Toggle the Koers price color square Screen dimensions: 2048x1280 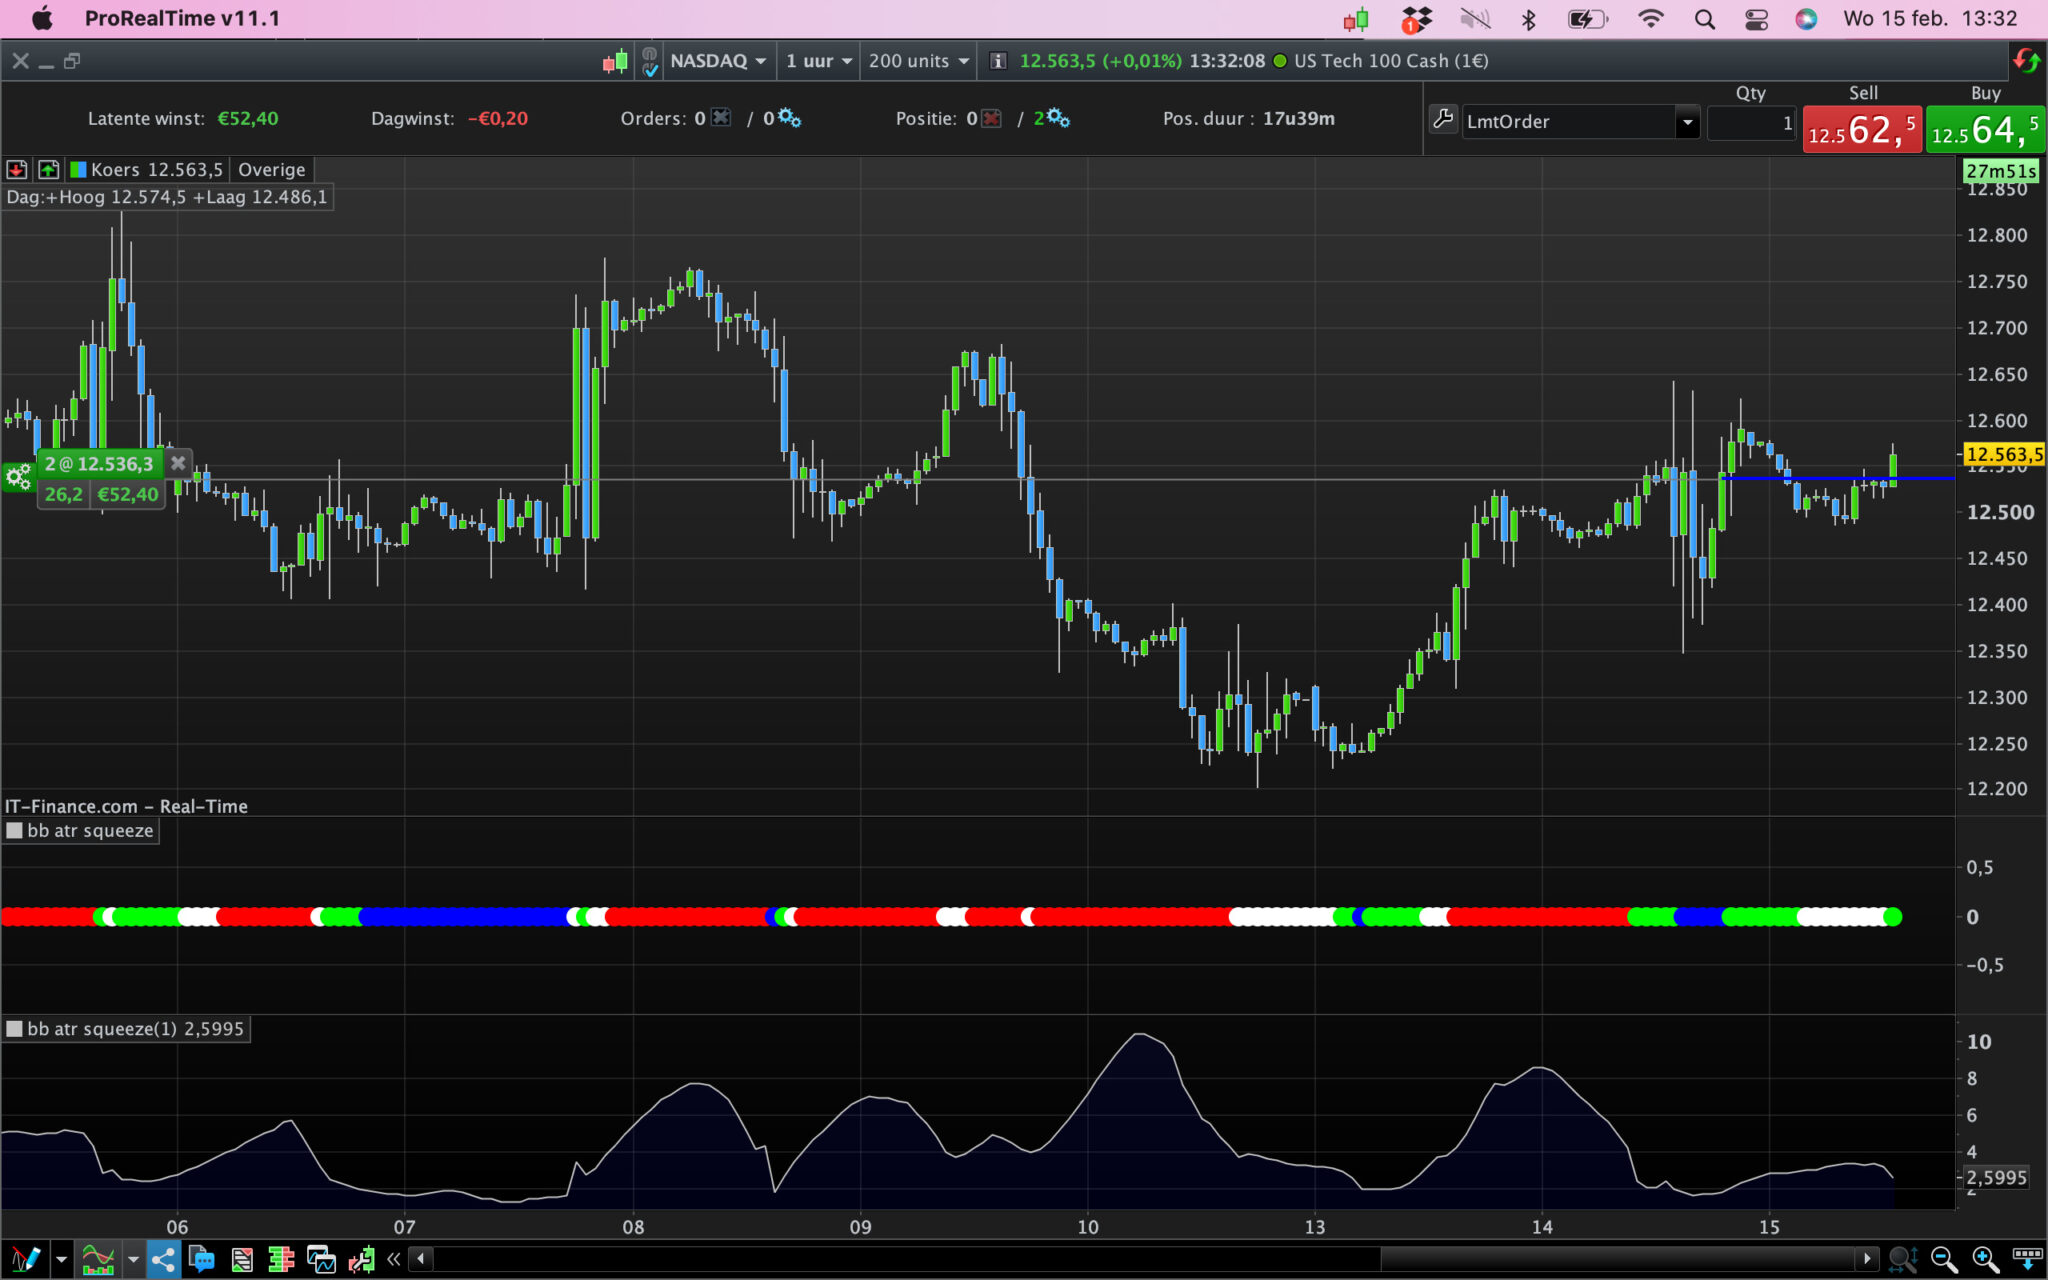point(78,169)
